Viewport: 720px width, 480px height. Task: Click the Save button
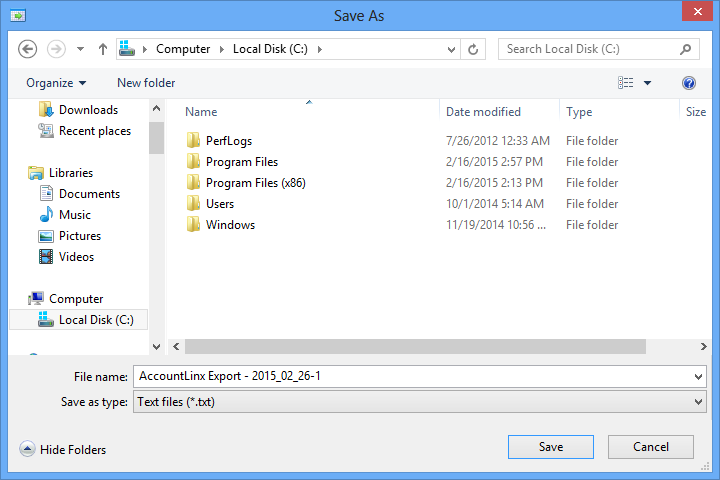(x=551, y=447)
